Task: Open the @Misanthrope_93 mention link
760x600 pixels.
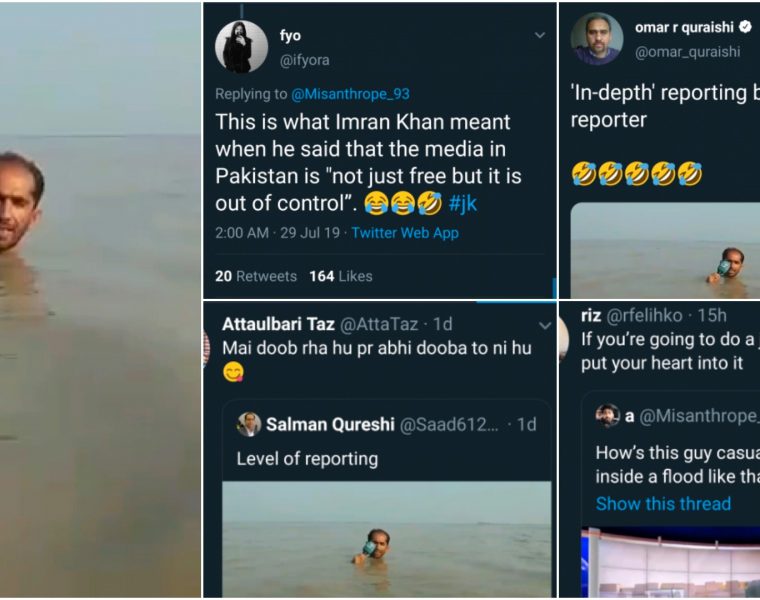Action: point(350,94)
